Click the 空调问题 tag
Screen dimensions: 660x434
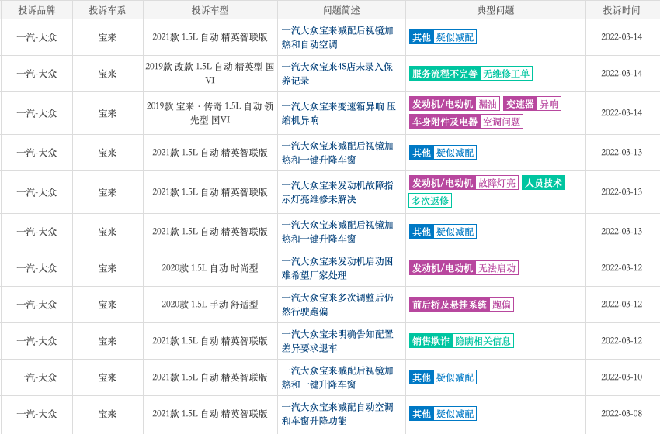(501, 122)
